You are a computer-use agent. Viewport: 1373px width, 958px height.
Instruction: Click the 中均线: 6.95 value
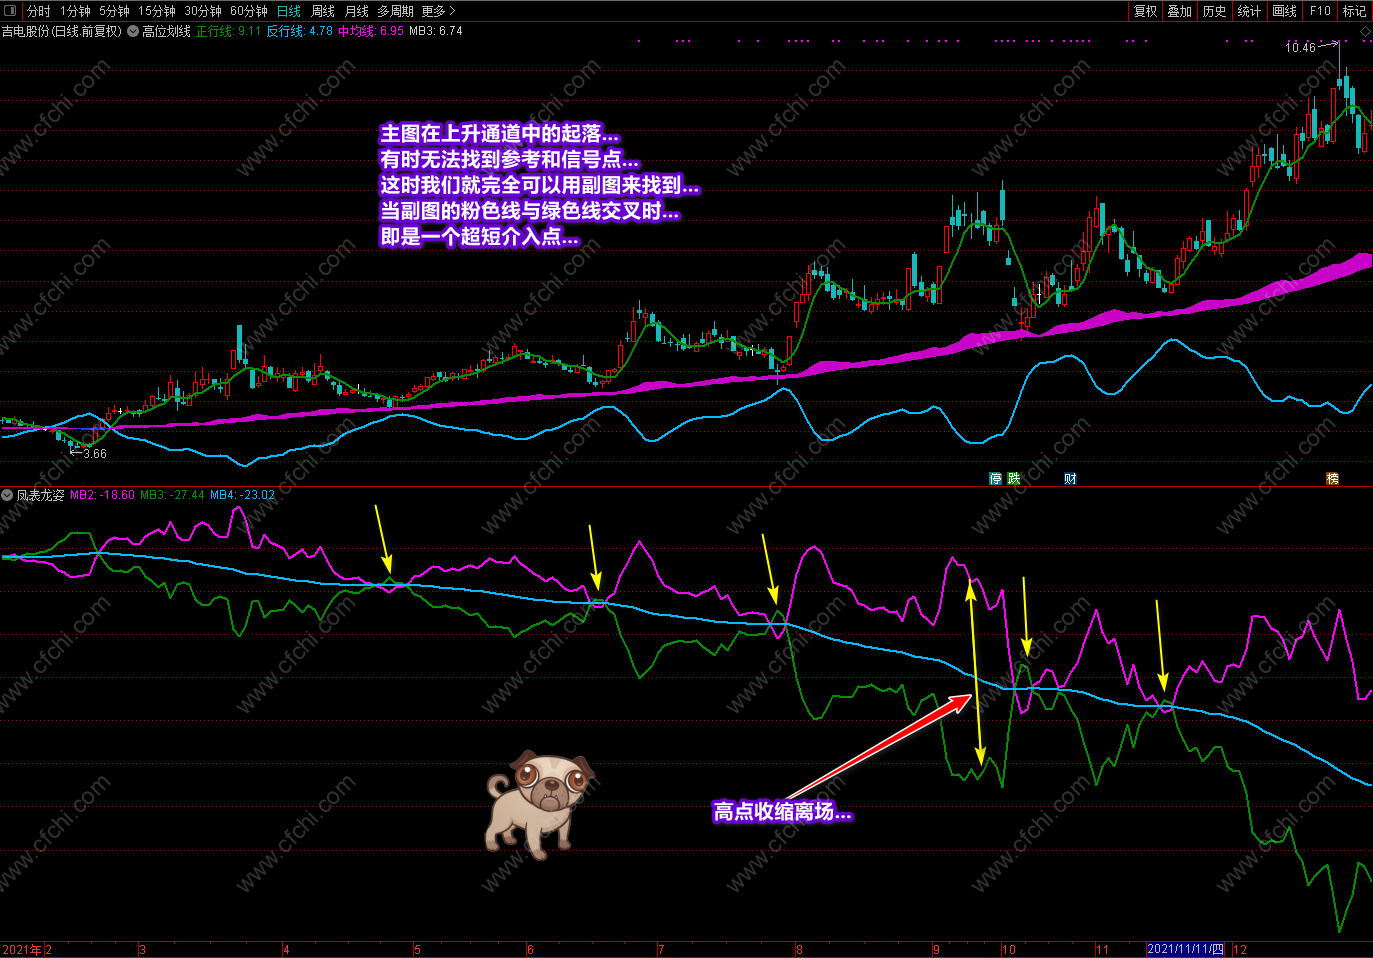click(x=371, y=31)
